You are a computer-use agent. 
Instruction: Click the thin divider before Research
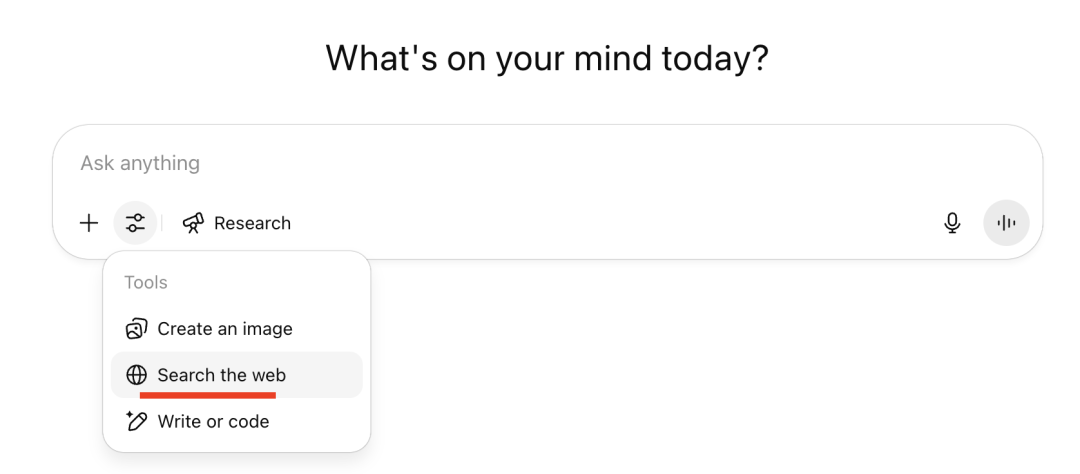point(162,223)
